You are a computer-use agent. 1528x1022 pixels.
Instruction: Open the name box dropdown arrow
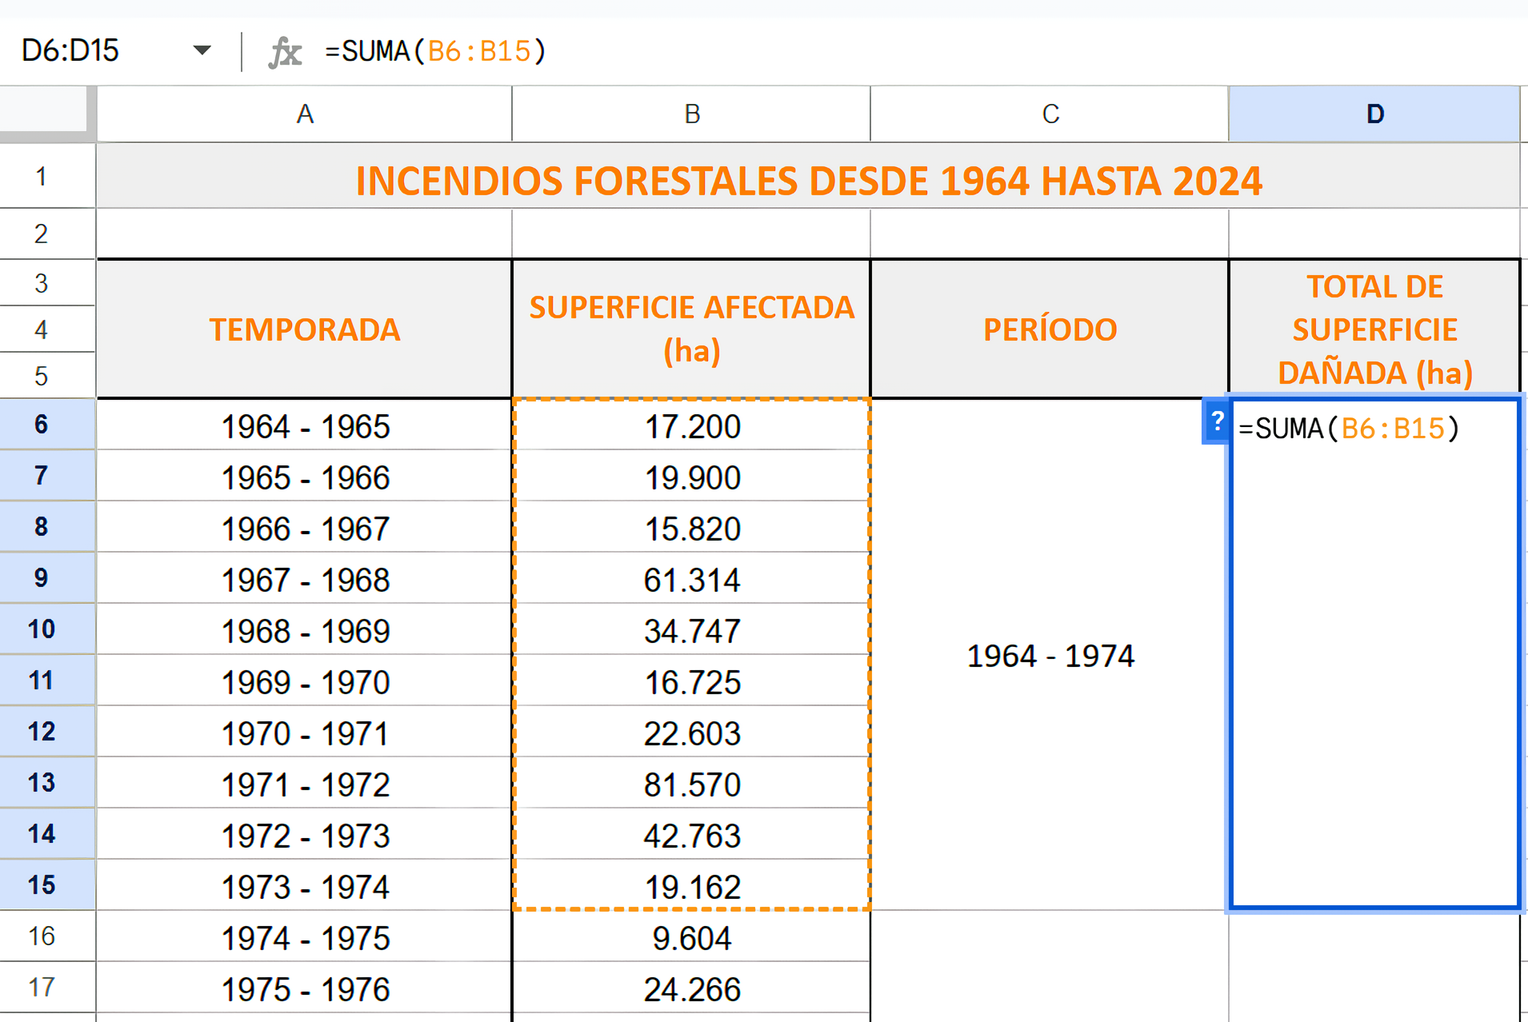[x=202, y=50]
